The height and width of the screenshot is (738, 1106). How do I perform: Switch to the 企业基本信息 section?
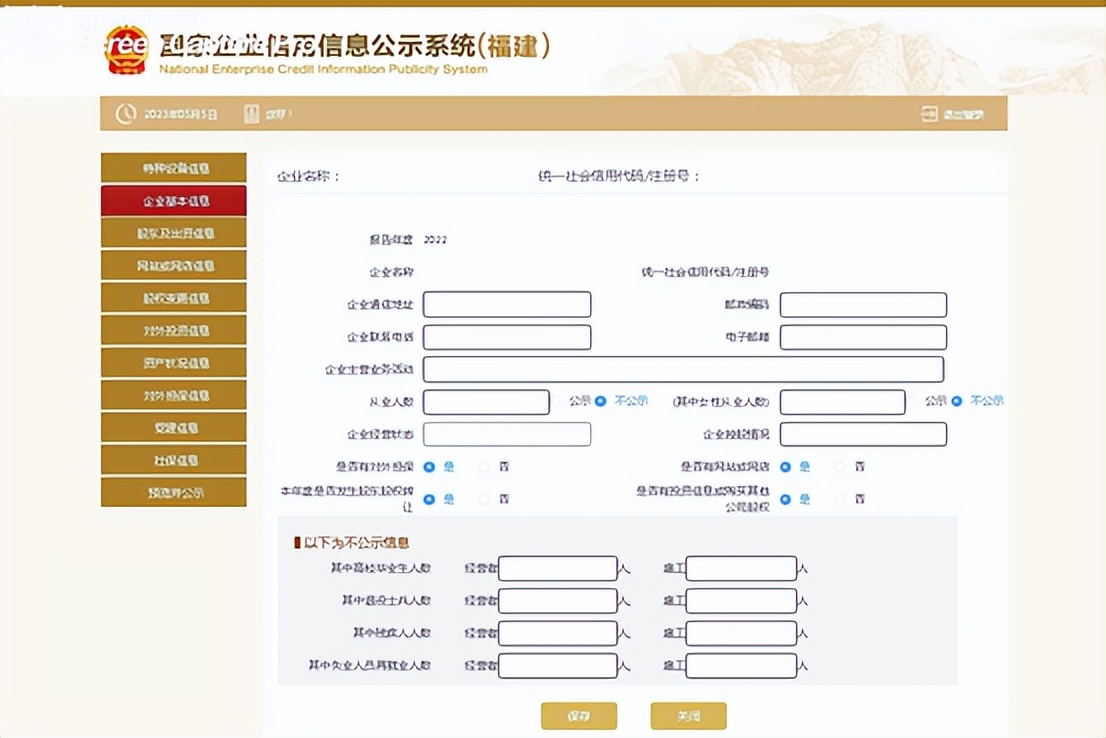point(172,200)
